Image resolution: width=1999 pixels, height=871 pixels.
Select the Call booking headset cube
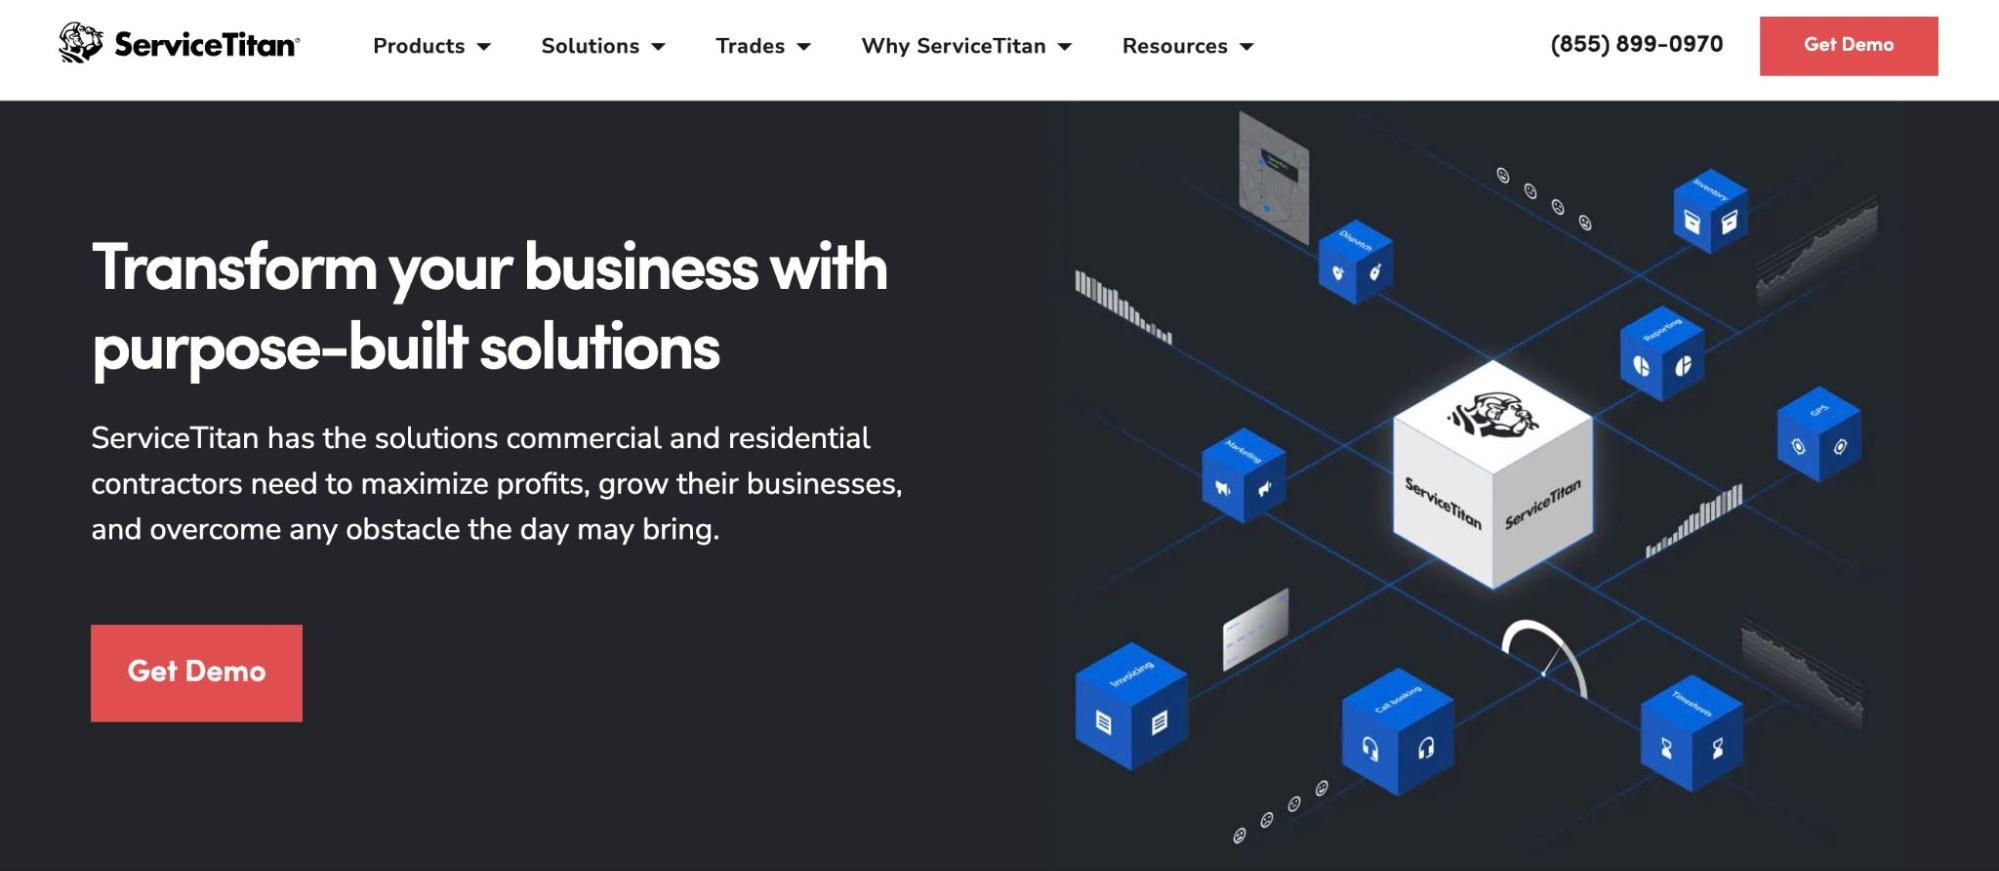click(x=1398, y=732)
